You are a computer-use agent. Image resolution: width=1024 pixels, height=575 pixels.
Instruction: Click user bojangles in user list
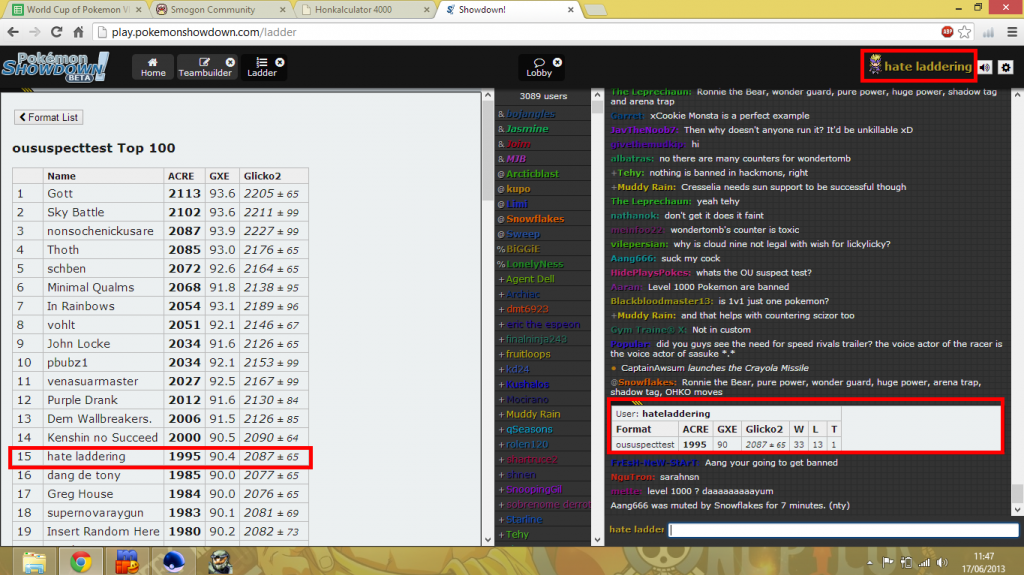tap(530, 114)
